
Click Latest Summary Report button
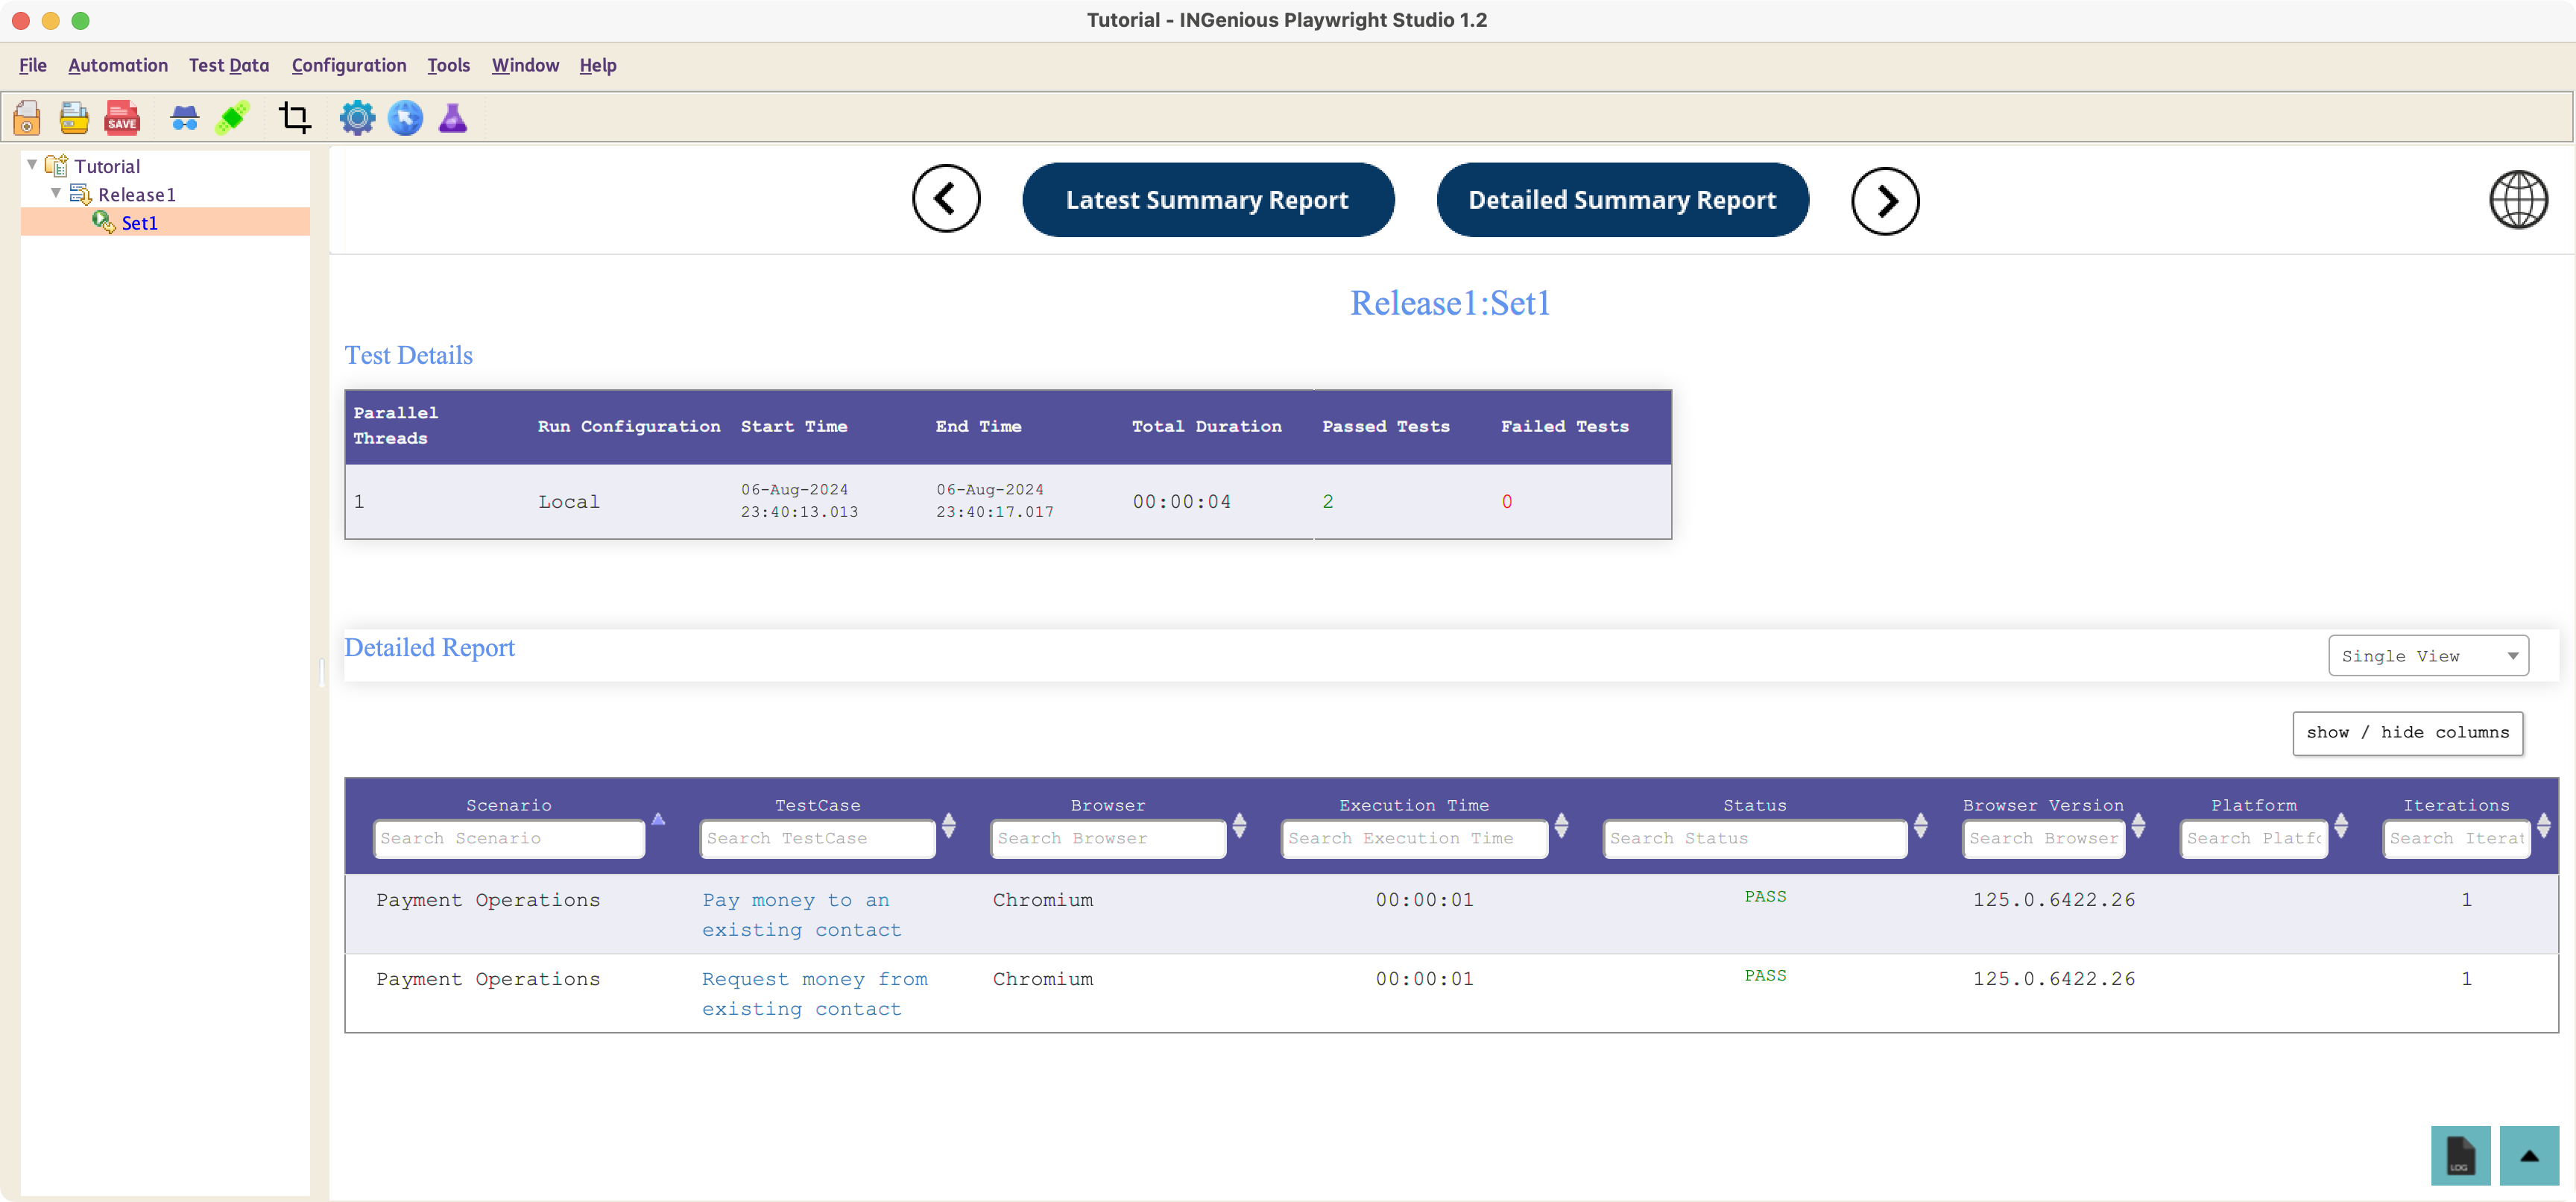point(1207,199)
